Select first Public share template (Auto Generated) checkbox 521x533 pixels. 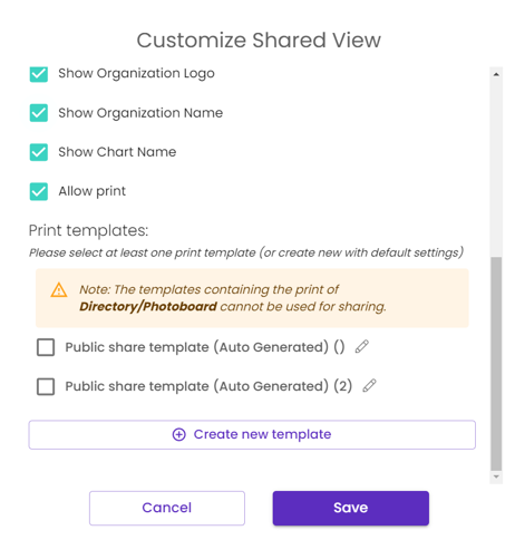click(46, 347)
